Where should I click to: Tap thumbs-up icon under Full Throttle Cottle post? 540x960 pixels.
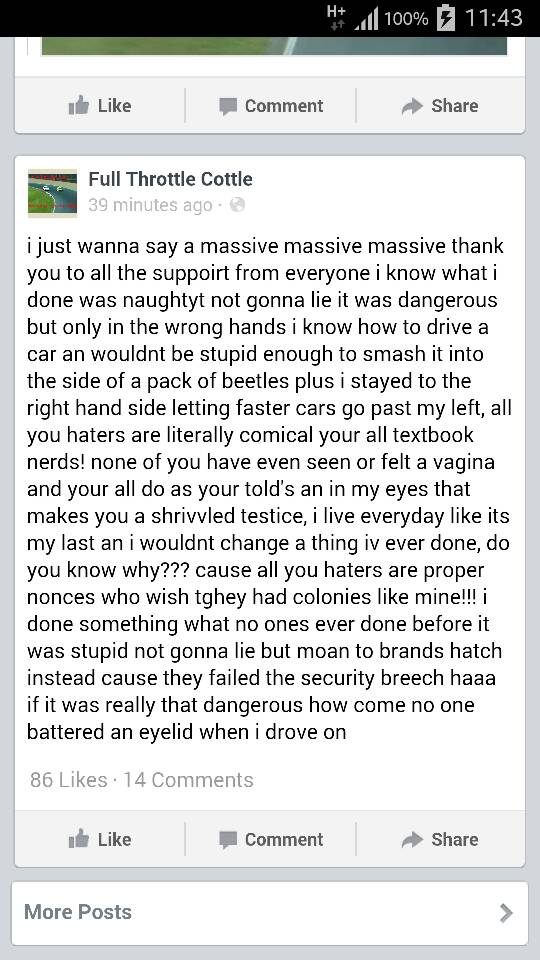78,839
